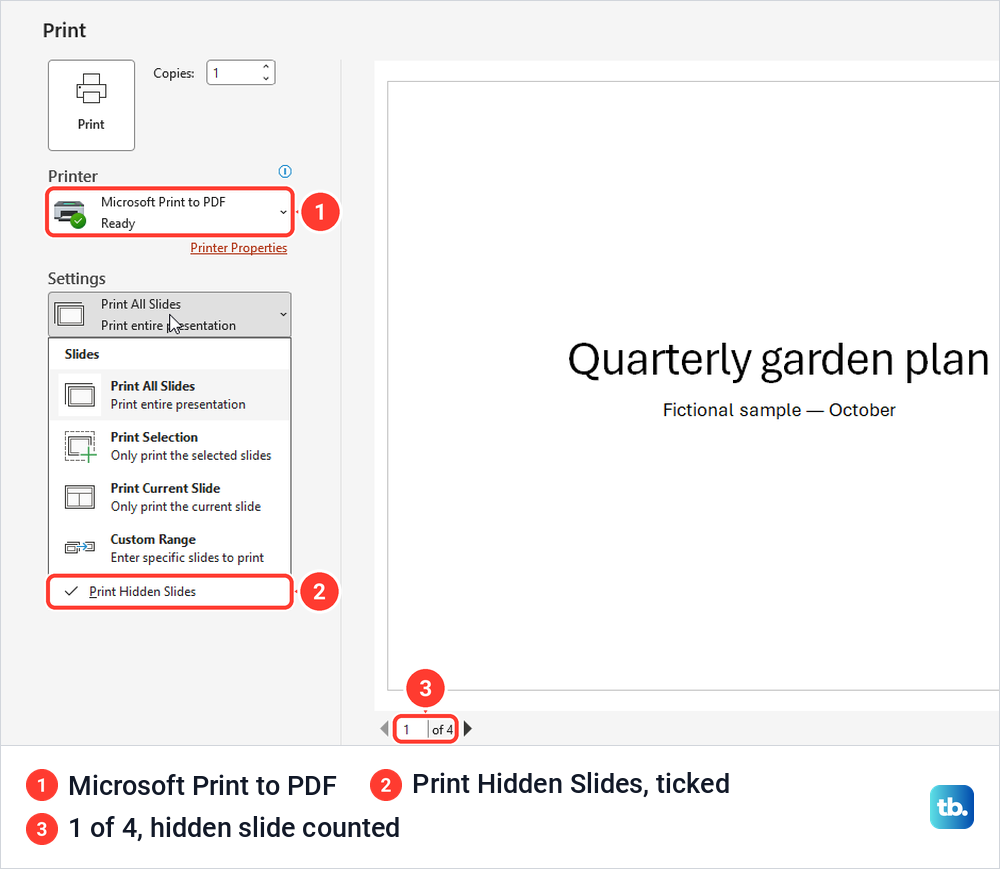The width and height of the screenshot is (1000, 869).
Task: Decrease copies with the down stepper arrow
Action: tap(266, 78)
